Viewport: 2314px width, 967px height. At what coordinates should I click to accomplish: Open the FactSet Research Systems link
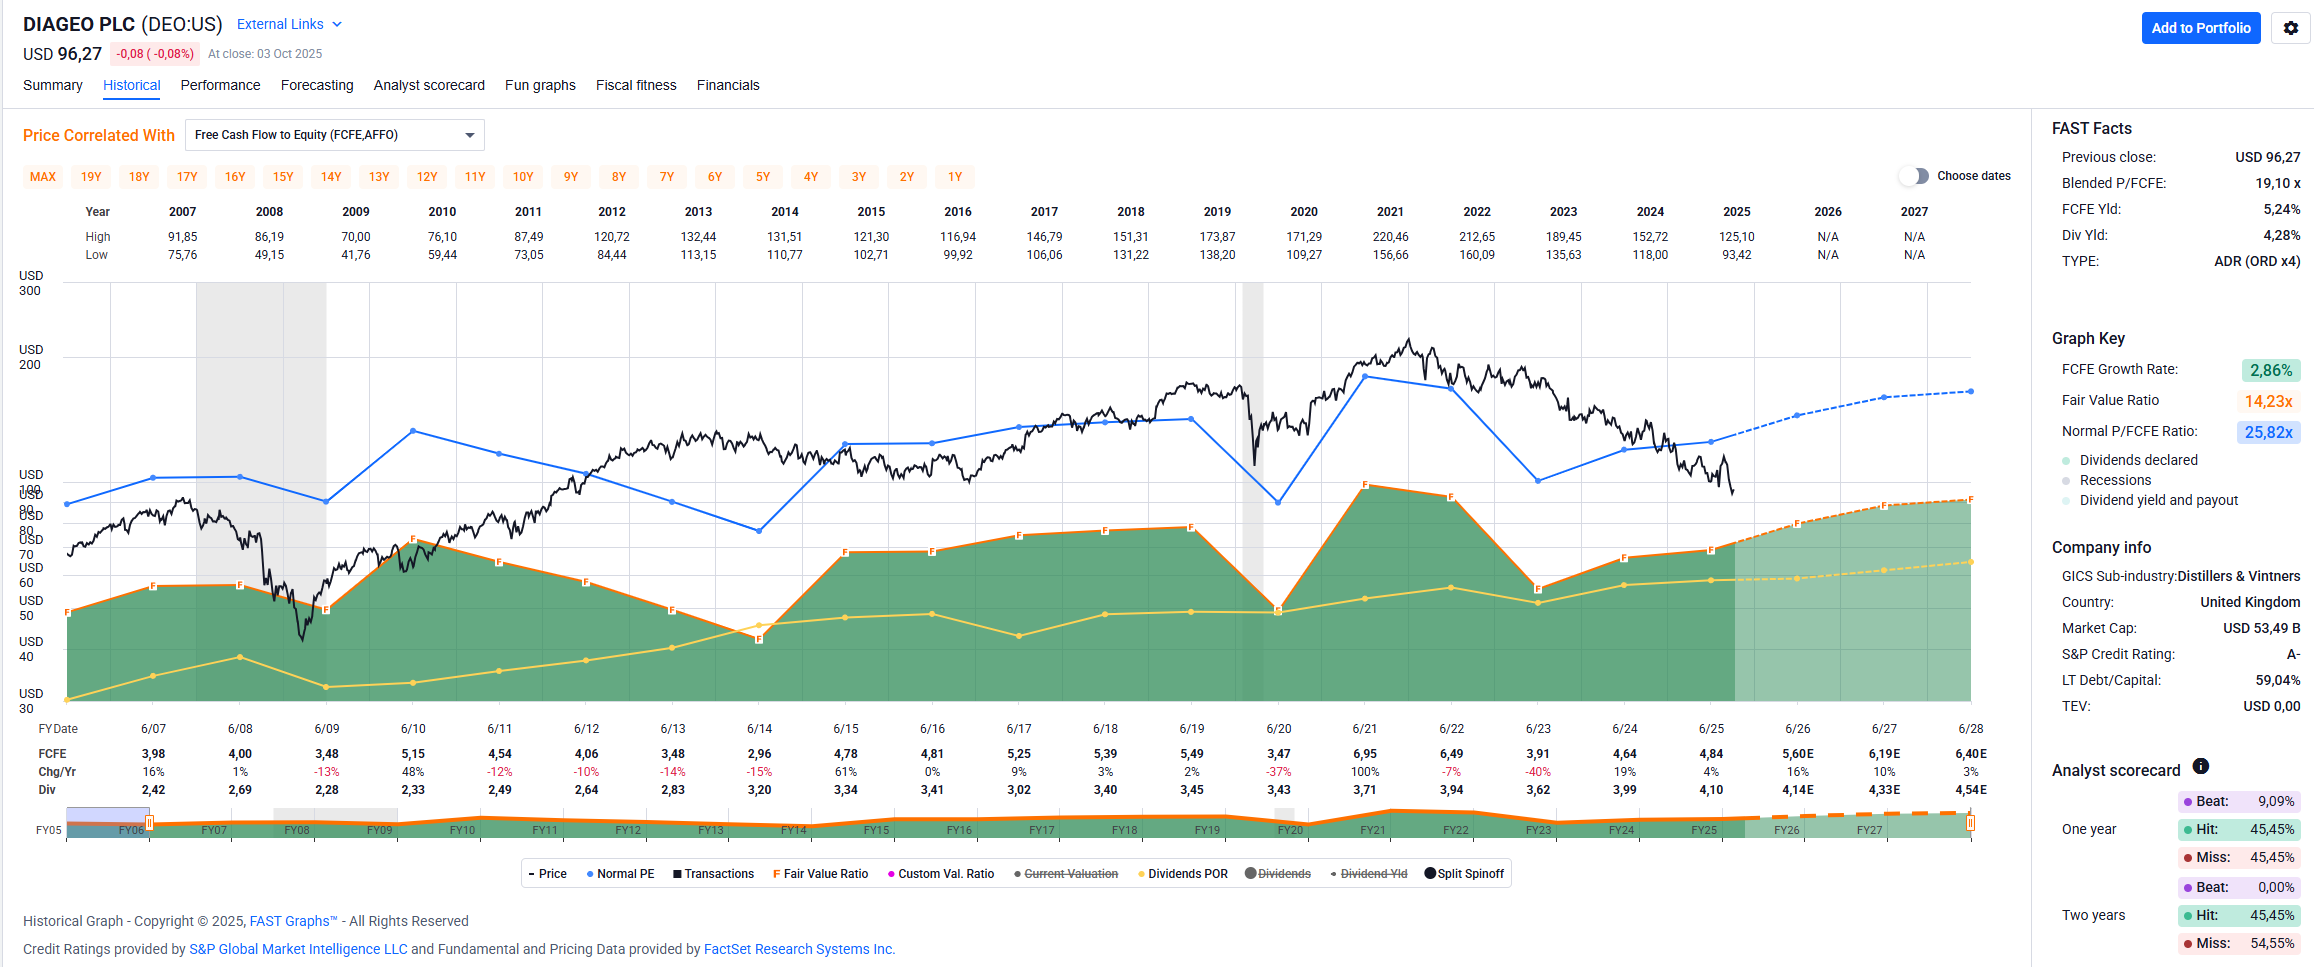798,949
